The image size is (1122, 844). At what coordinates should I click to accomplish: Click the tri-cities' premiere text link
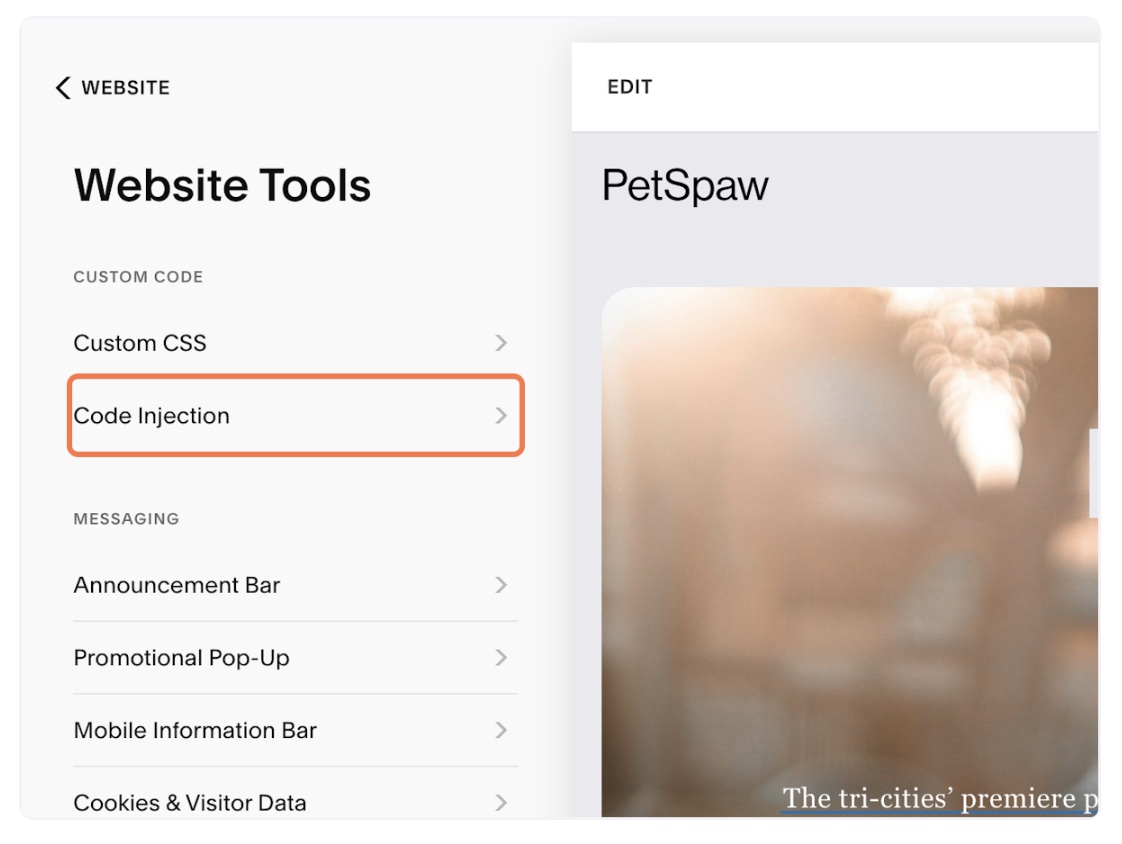[940, 799]
